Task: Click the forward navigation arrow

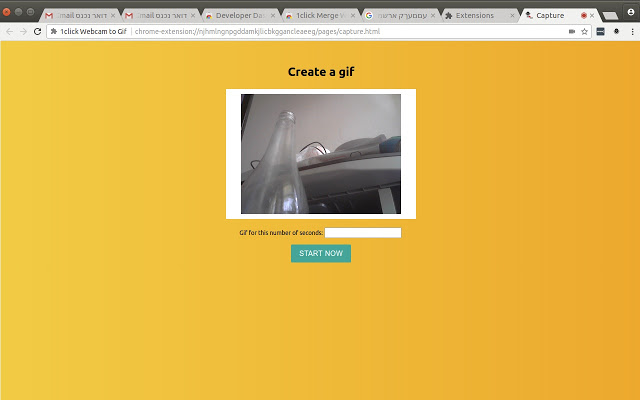Action: [x=23, y=31]
